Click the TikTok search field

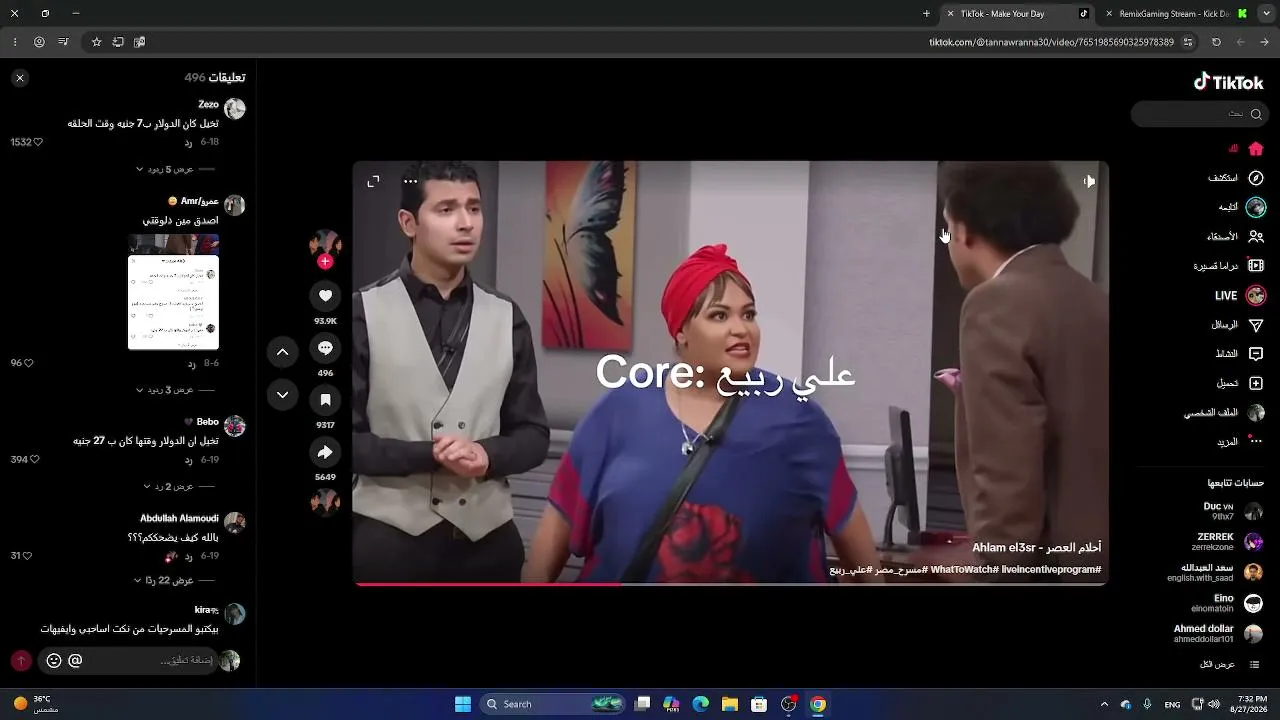pyautogui.click(x=1198, y=114)
